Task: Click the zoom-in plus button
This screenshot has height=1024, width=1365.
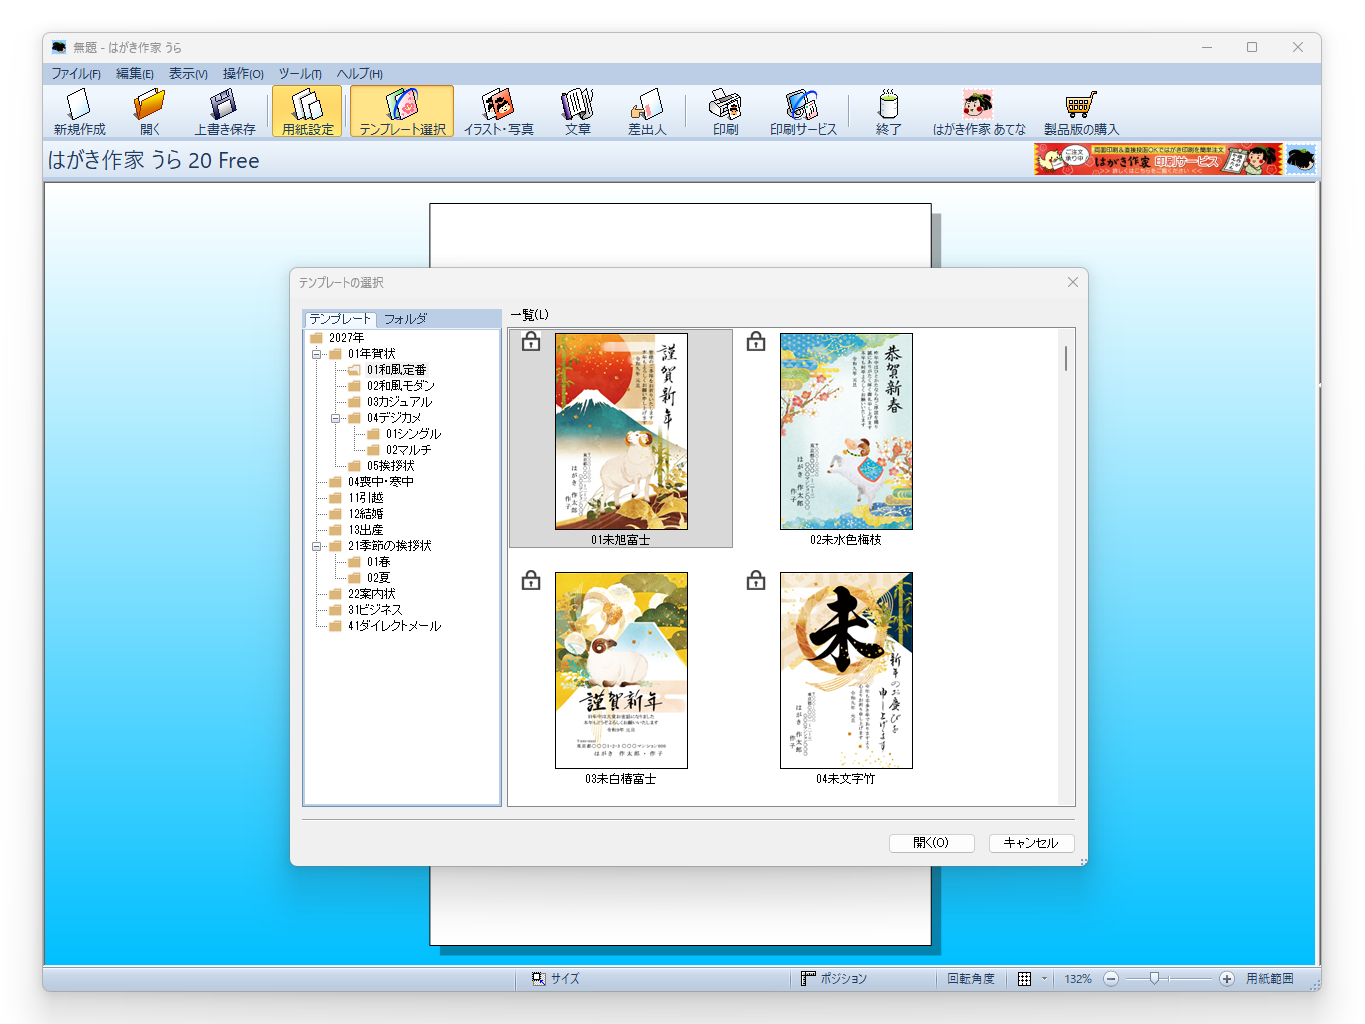Action: [1227, 979]
